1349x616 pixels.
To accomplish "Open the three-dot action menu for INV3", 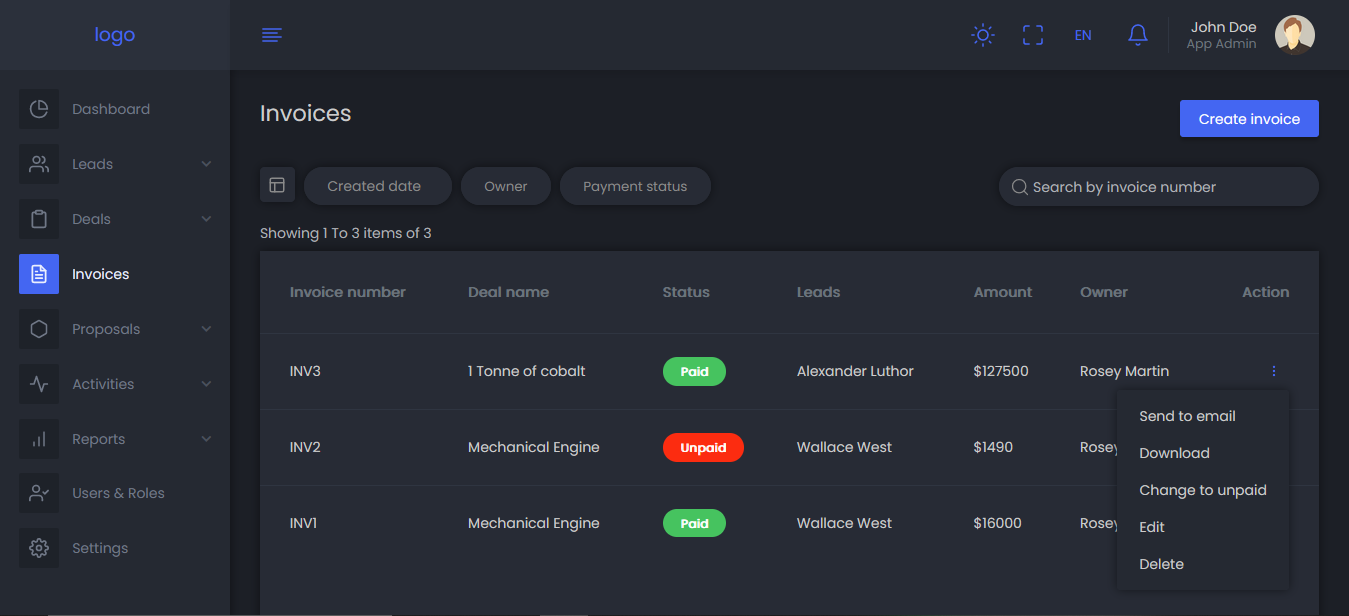I will (x=1273, y=371).
